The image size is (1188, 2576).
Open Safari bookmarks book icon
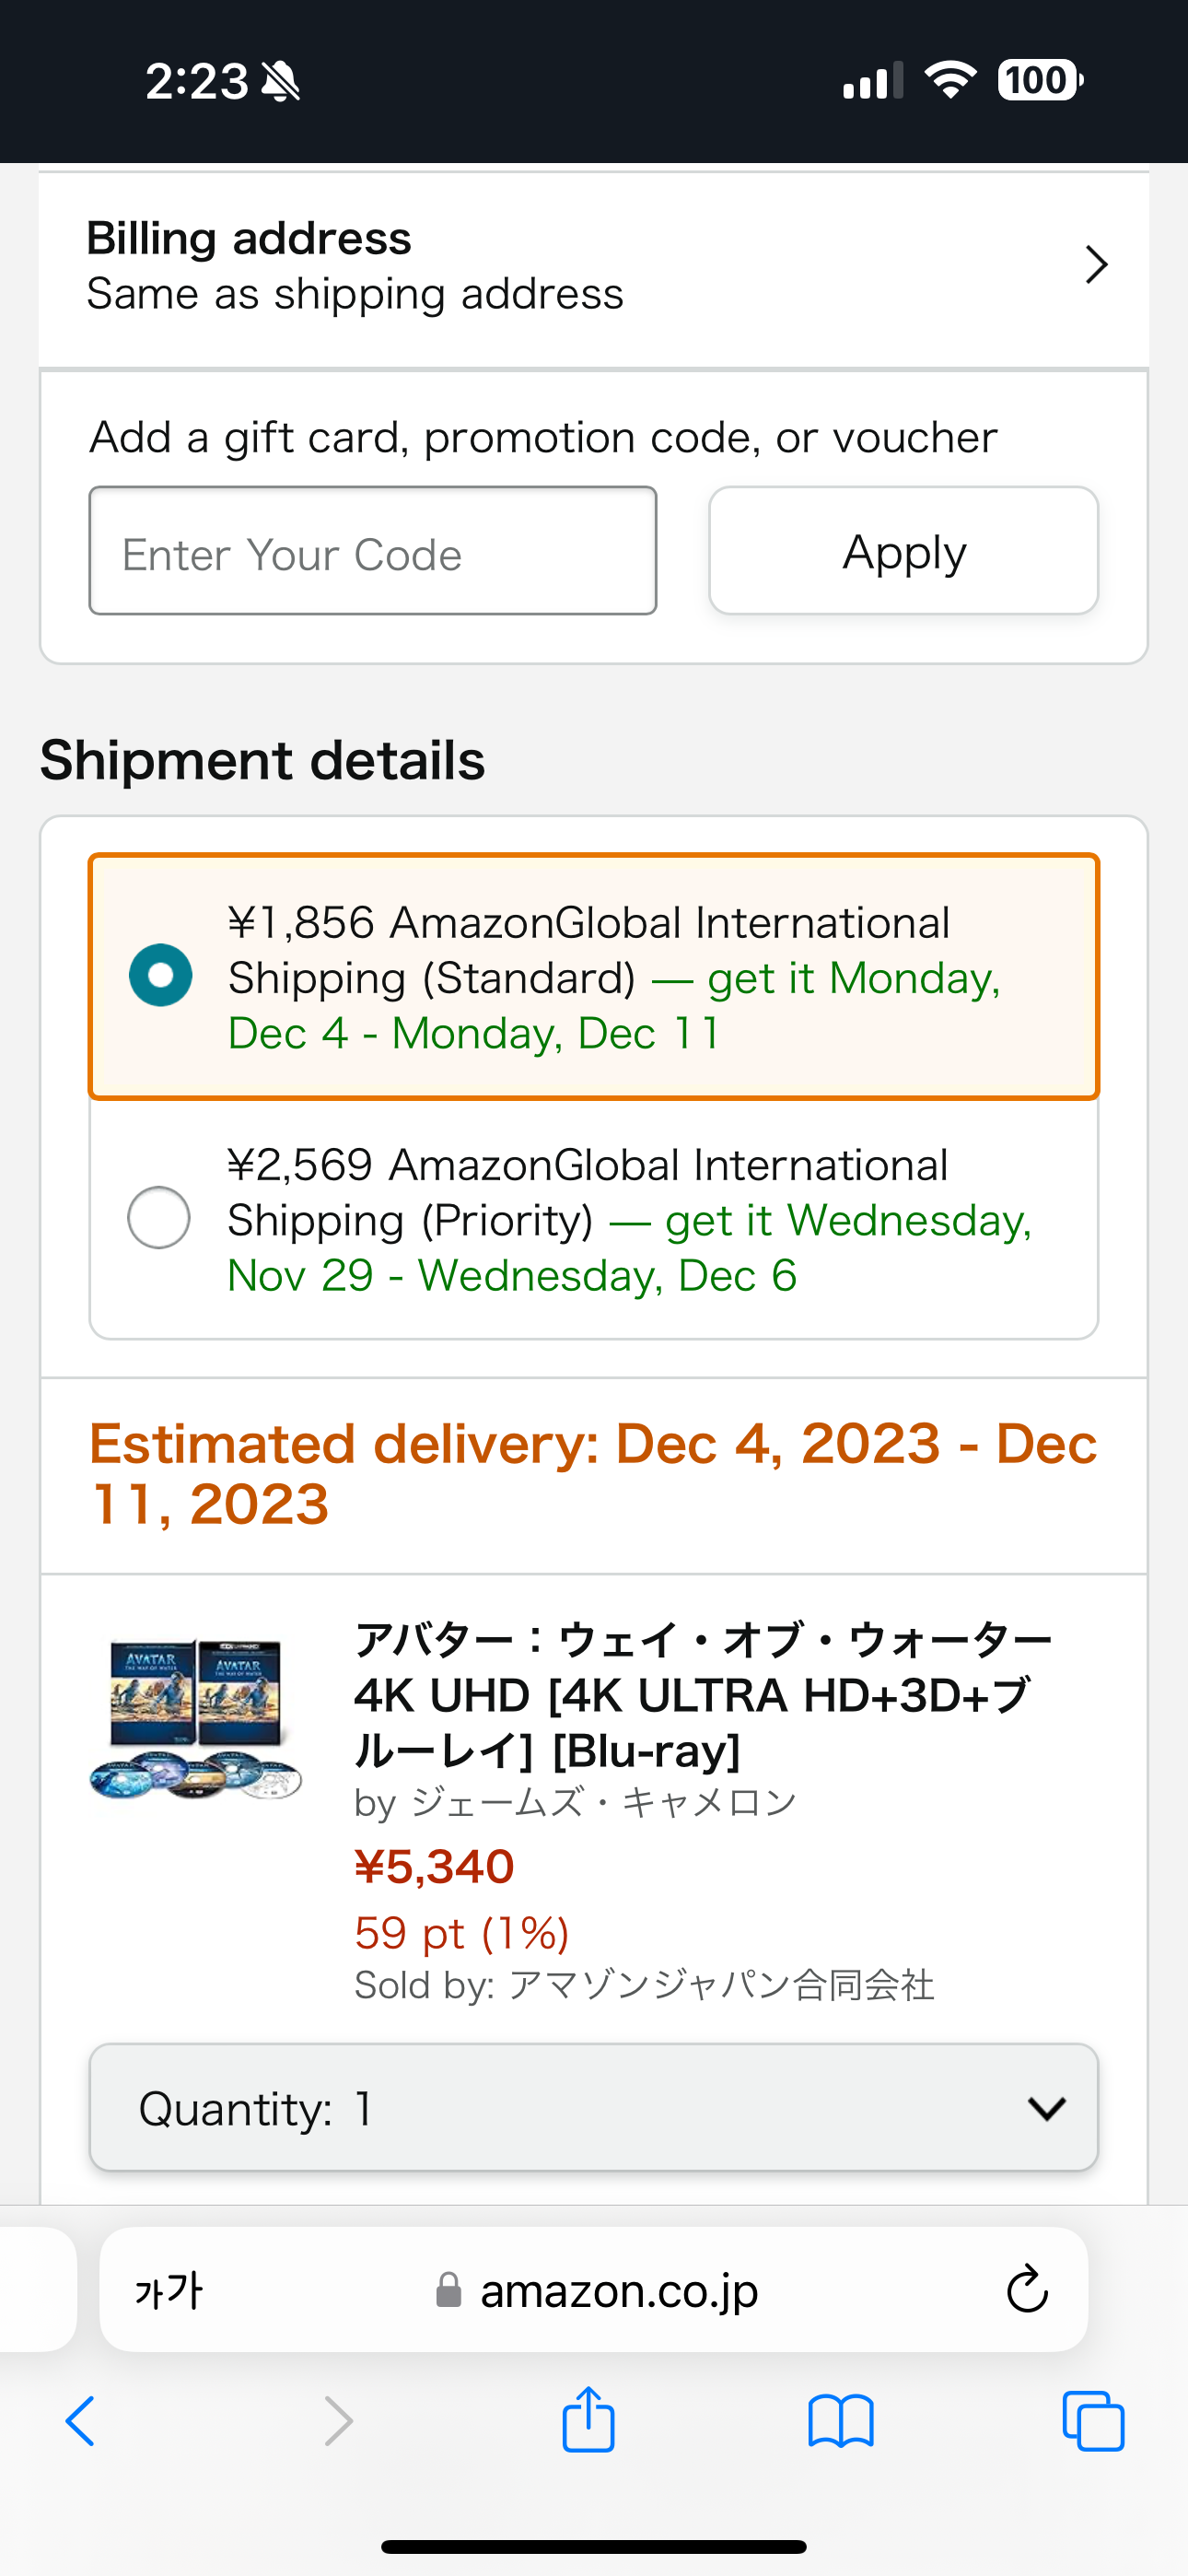[840, 2422]
